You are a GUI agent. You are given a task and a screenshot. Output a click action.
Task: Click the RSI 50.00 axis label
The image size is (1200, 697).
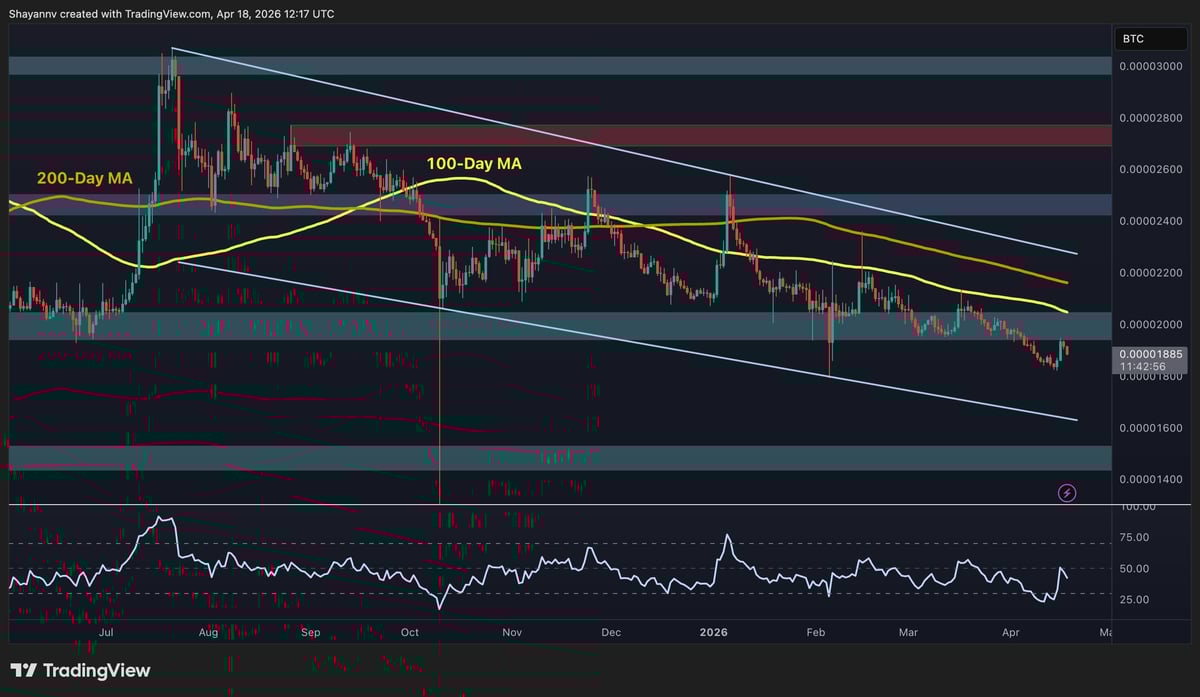tap(1136, 568)
